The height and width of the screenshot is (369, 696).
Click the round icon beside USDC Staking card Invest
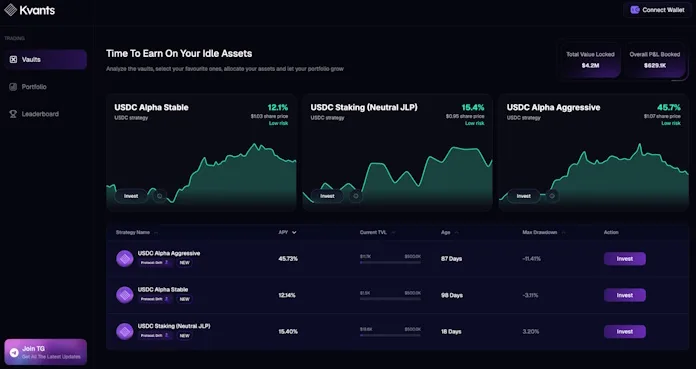(x=356, y=196)
